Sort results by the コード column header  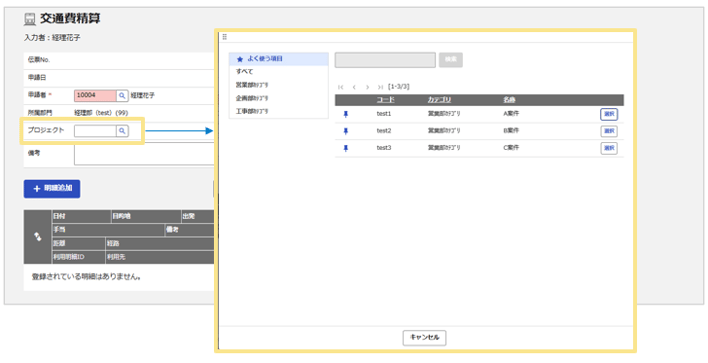(x=385, y=100)
